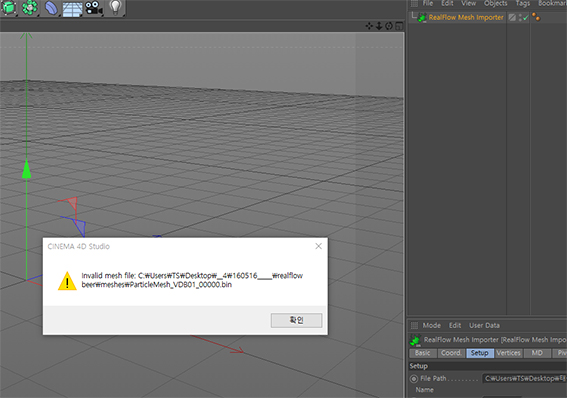The width and height of the screenshot is (567, 398).
Task: Open the Edit menu in Attribute Manager
Action: 455,325
